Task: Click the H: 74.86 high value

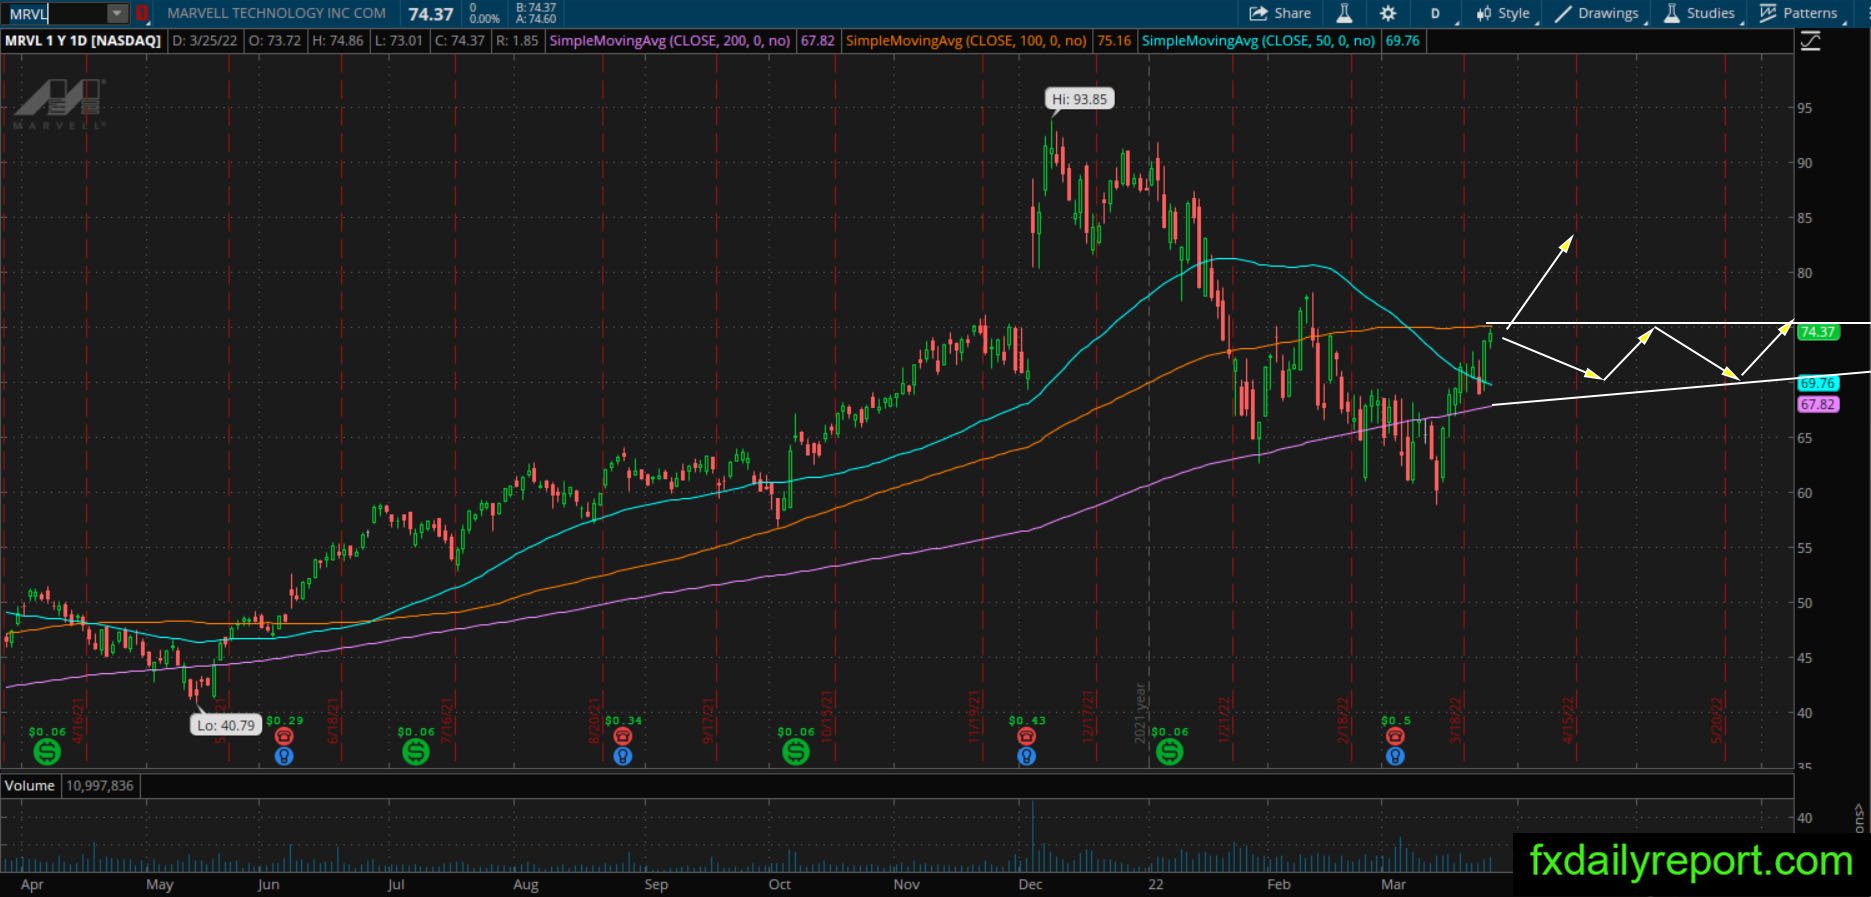Action: (x=338, y=41)
